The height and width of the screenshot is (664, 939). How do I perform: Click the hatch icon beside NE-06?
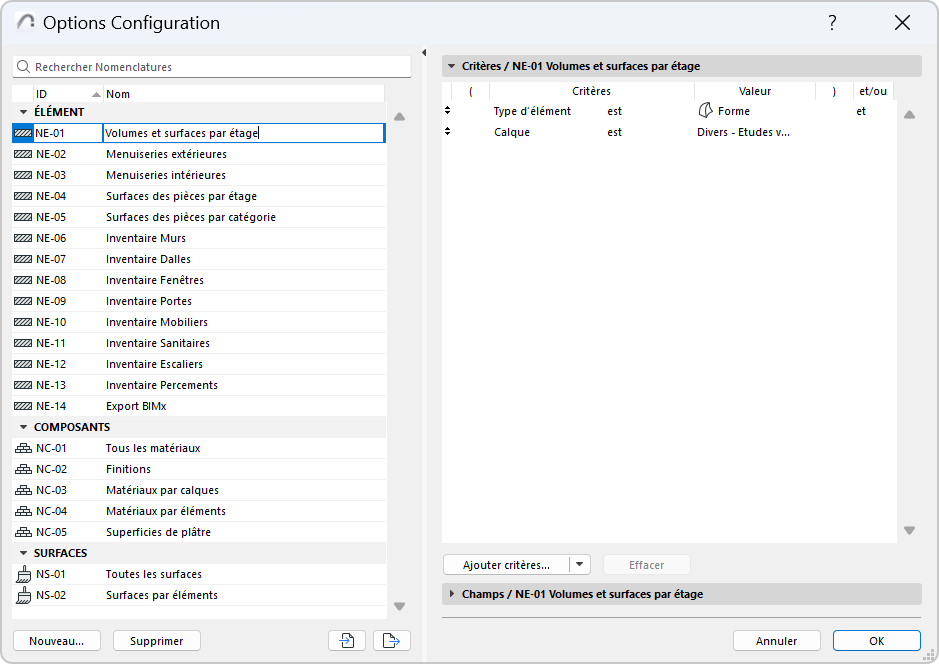tap(24, 238)
